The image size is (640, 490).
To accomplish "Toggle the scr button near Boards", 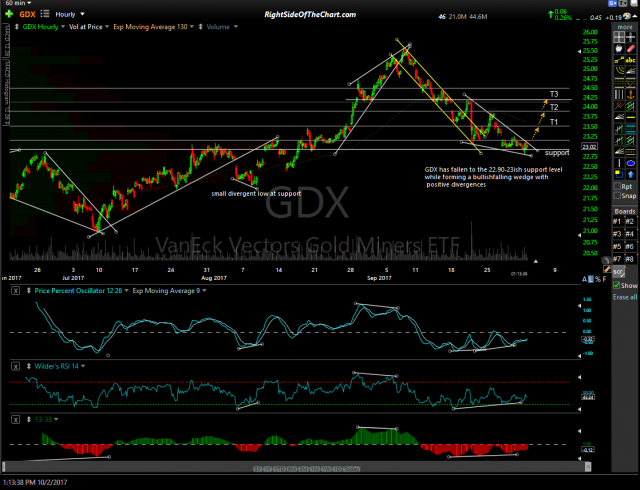I will click(619, 272).
